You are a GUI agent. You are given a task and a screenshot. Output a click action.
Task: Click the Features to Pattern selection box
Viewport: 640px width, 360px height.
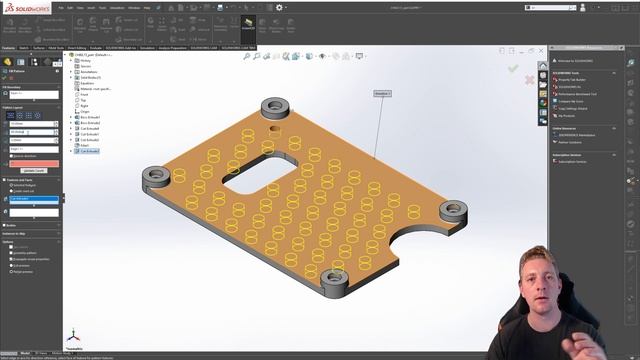point(34,200)
